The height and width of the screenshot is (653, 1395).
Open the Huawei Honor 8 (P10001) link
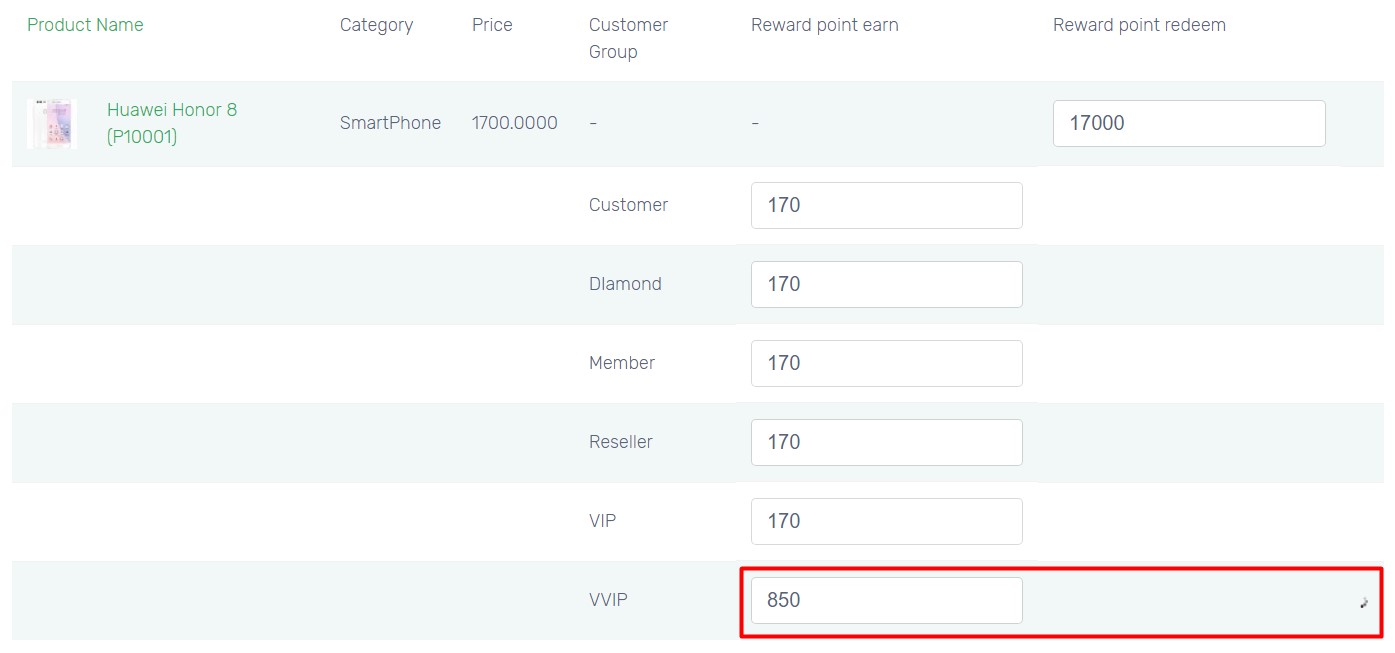coord(172,123)
